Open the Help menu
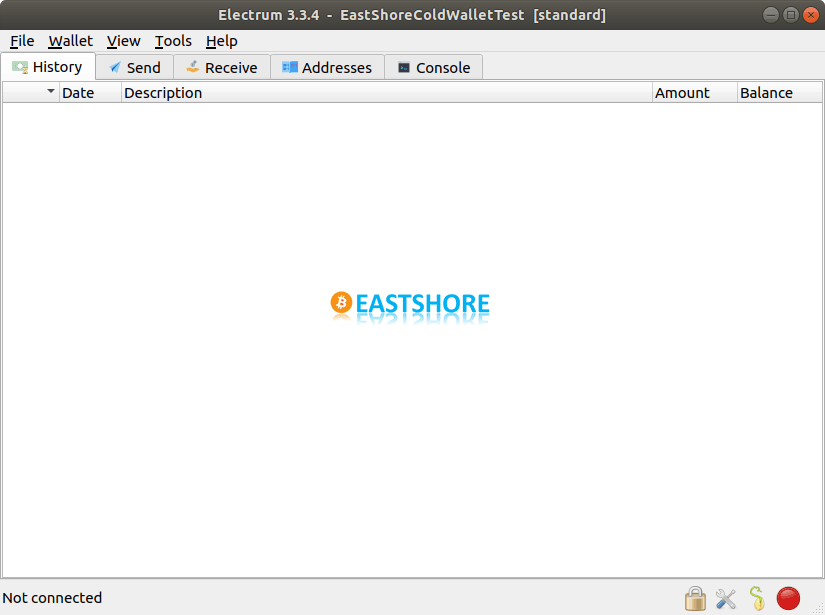 [222, 41]
